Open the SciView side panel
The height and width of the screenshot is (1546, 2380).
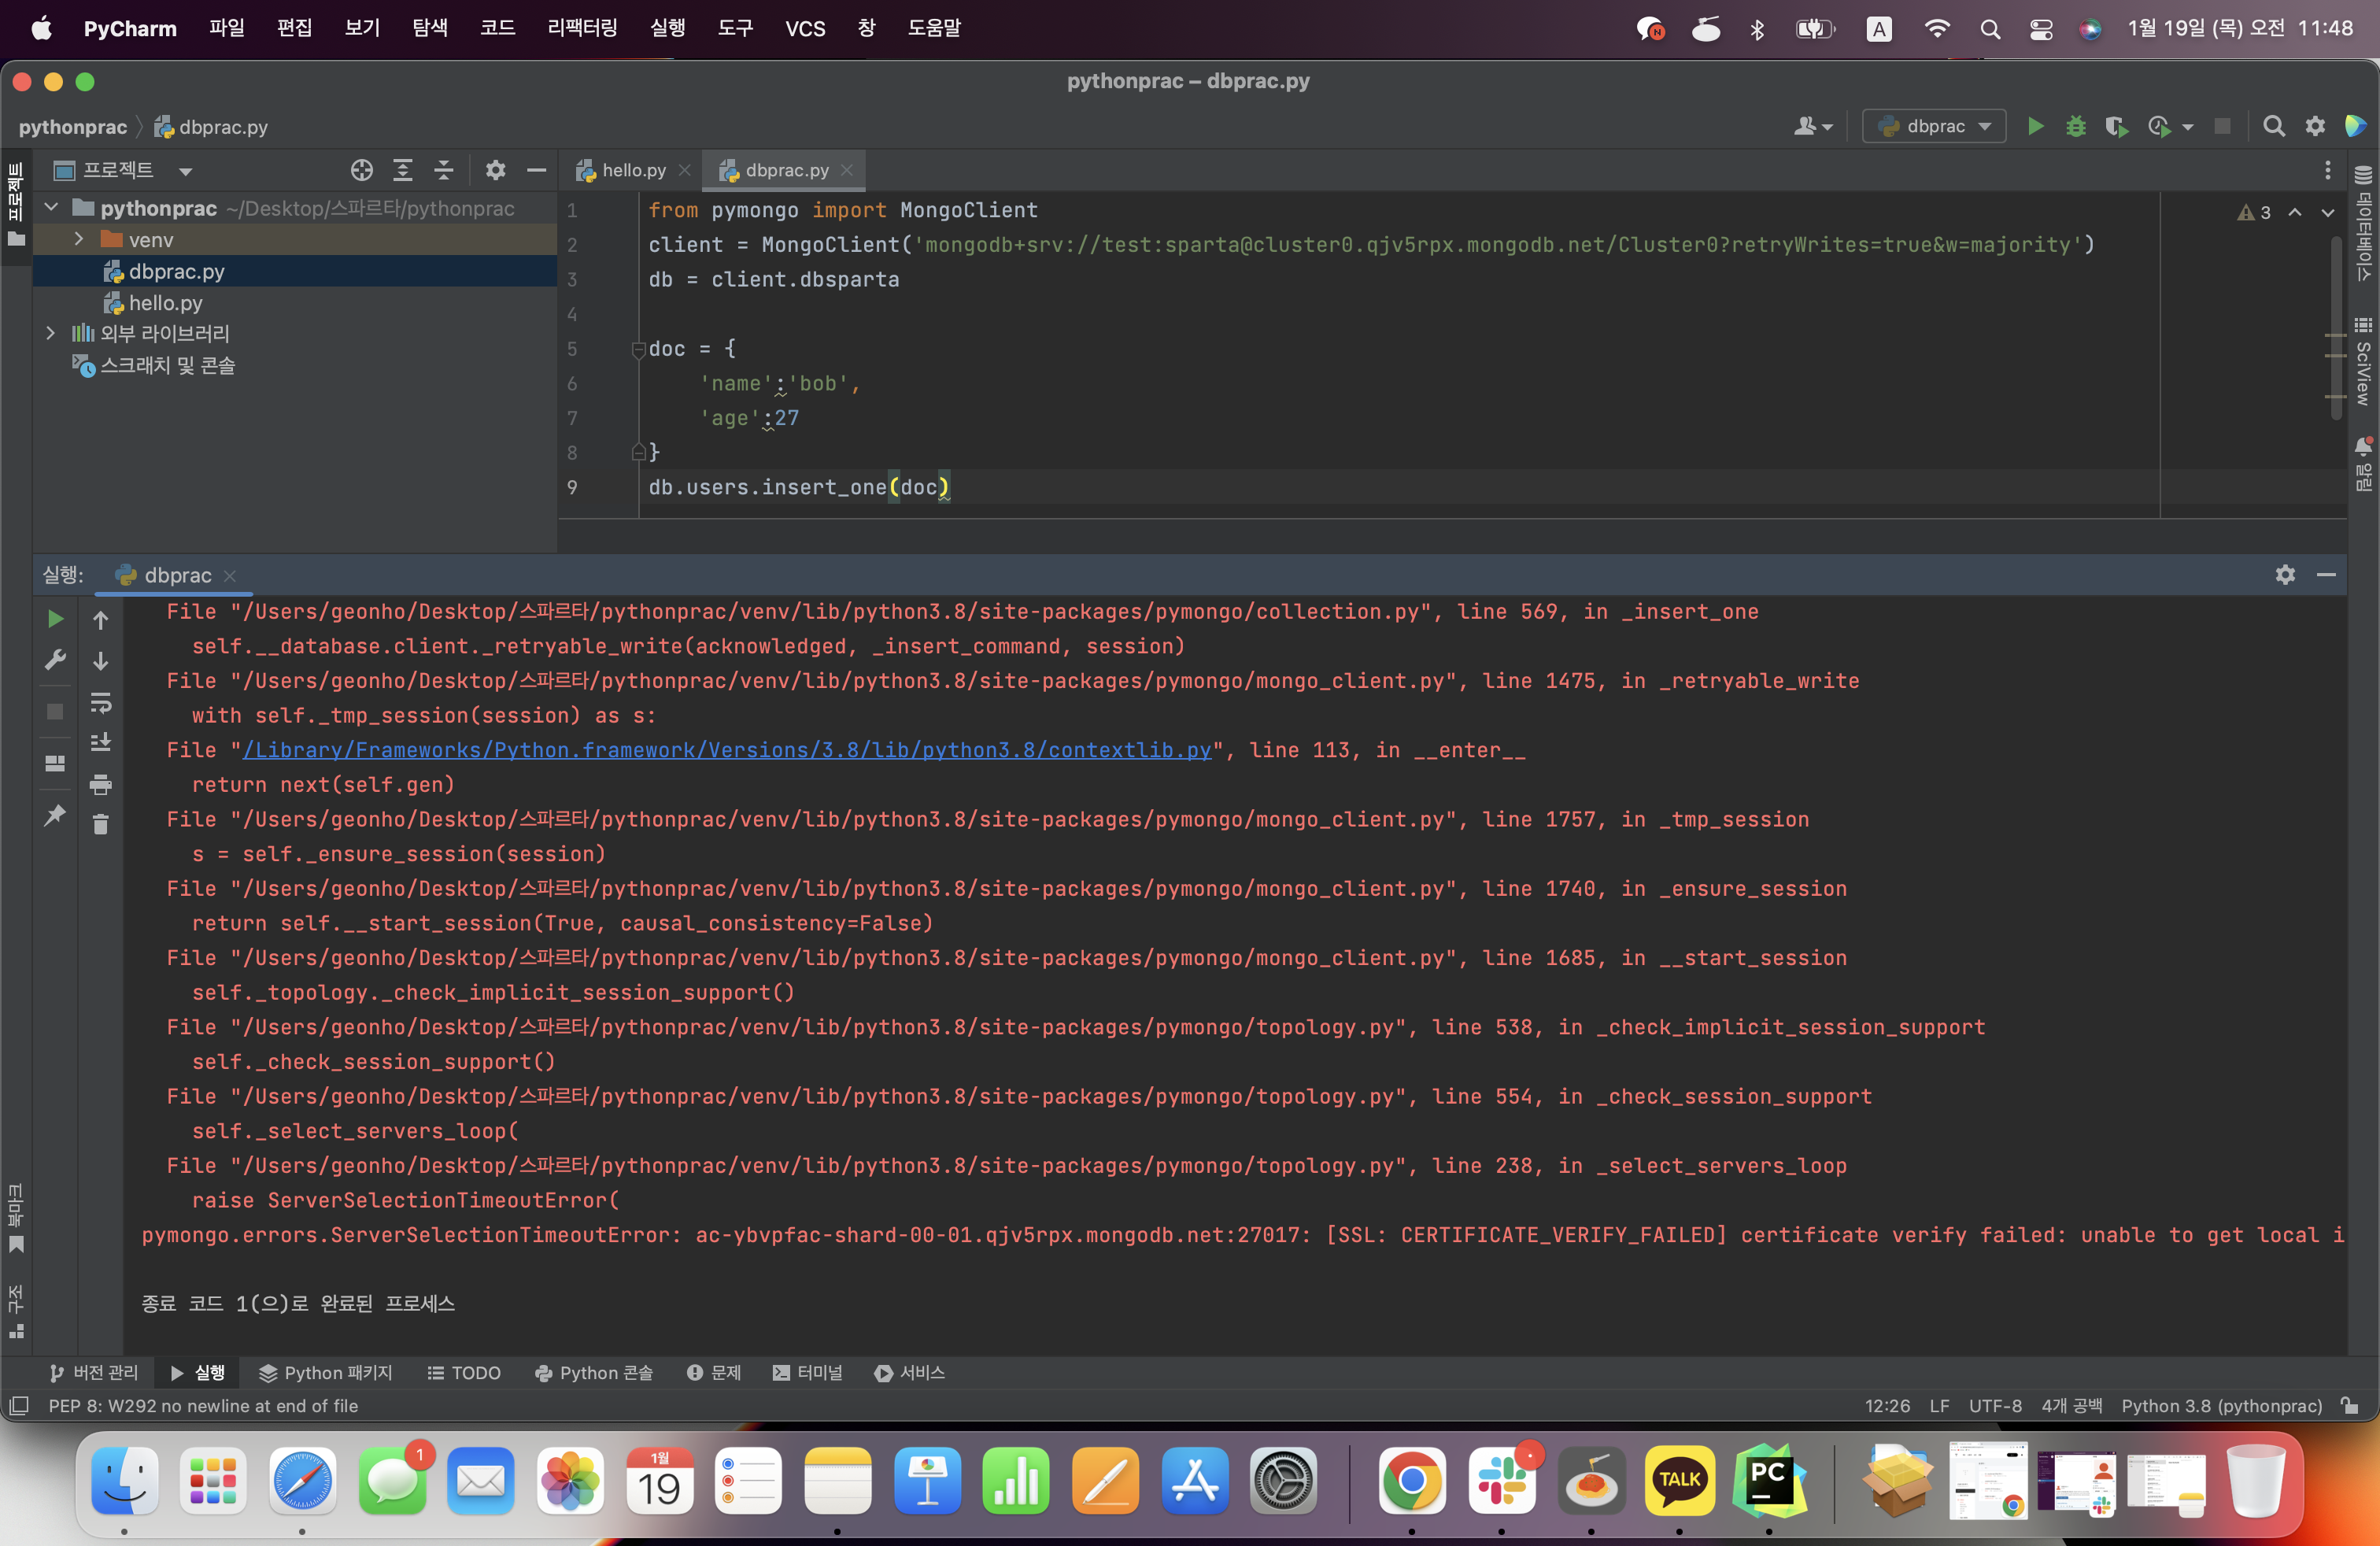(x=2363, y=362)
